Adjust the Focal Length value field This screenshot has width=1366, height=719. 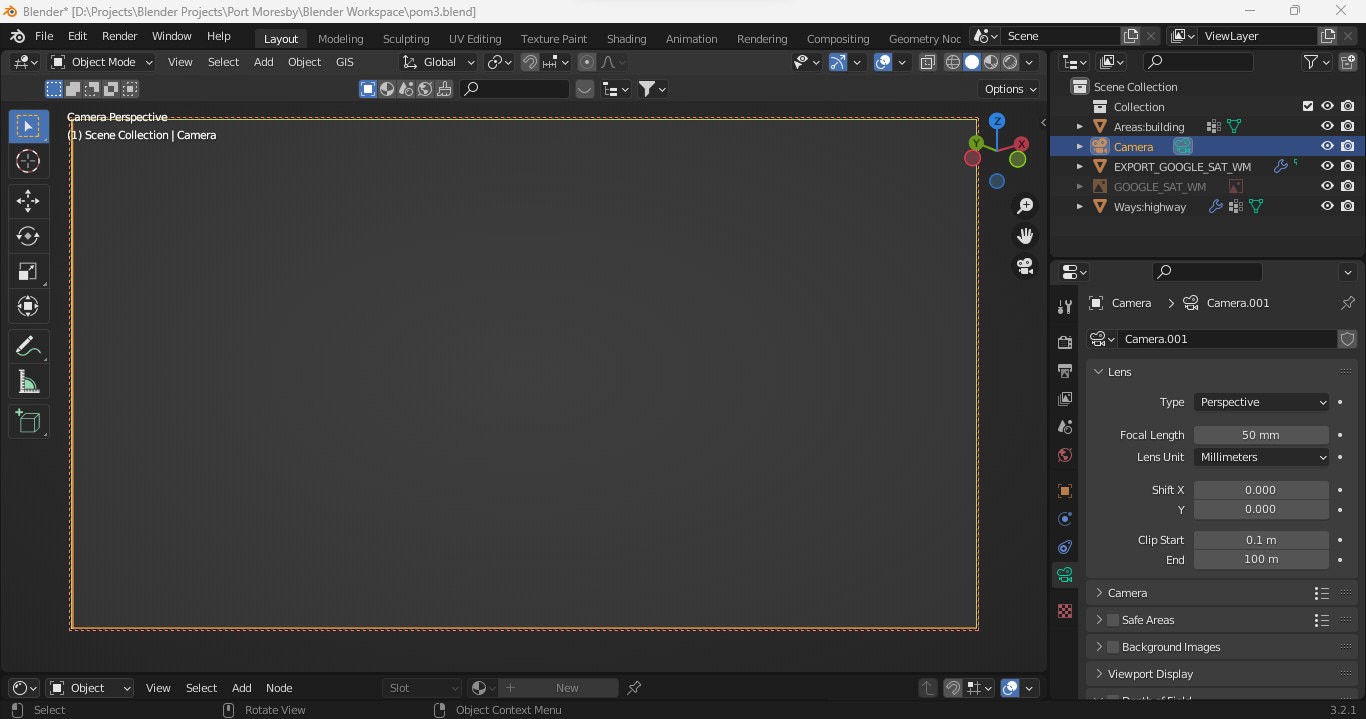[1261, 434]
